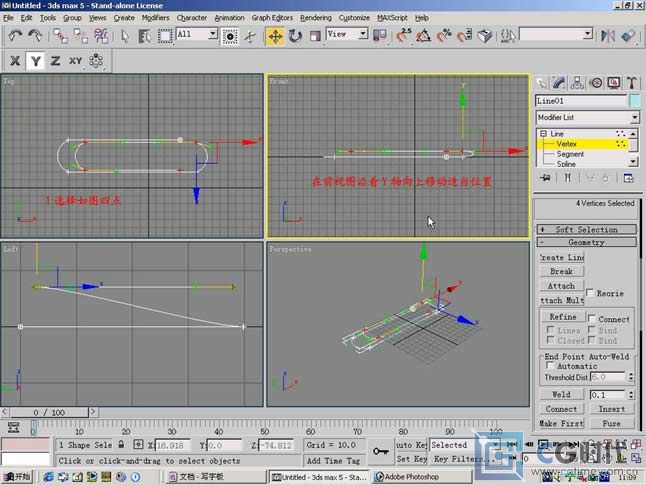The width and height of the screenshot is (646, 485).
Task: Activate the Select and Rotate tool
Action: point(295,36)
